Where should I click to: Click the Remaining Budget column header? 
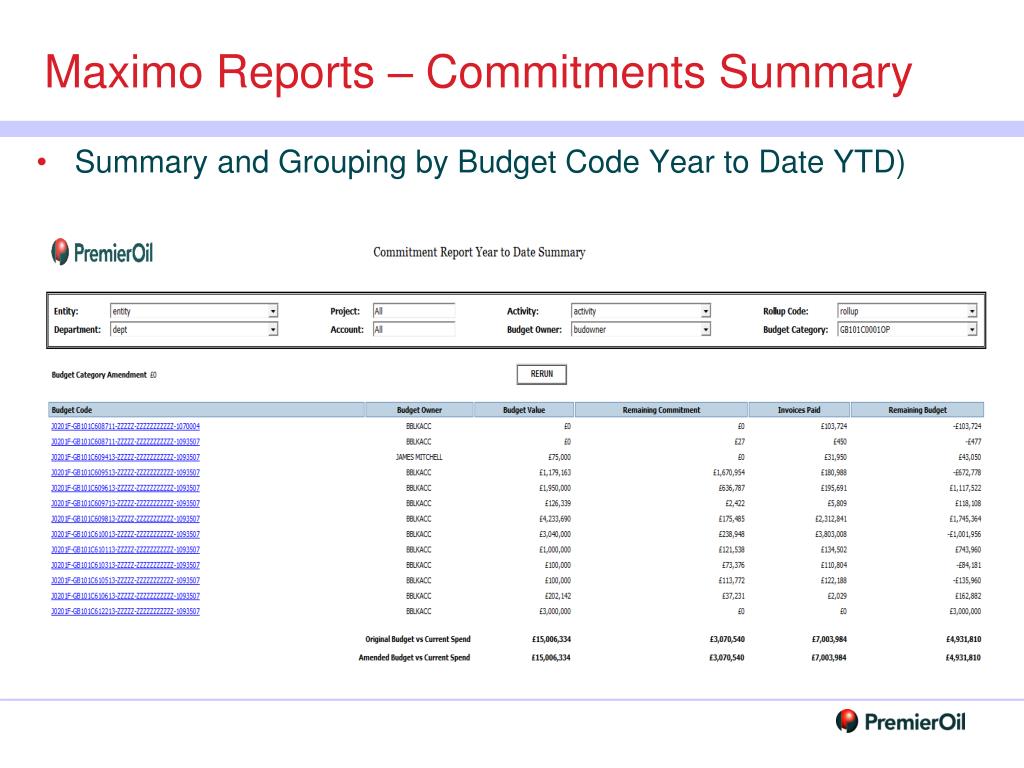point(917,410)
